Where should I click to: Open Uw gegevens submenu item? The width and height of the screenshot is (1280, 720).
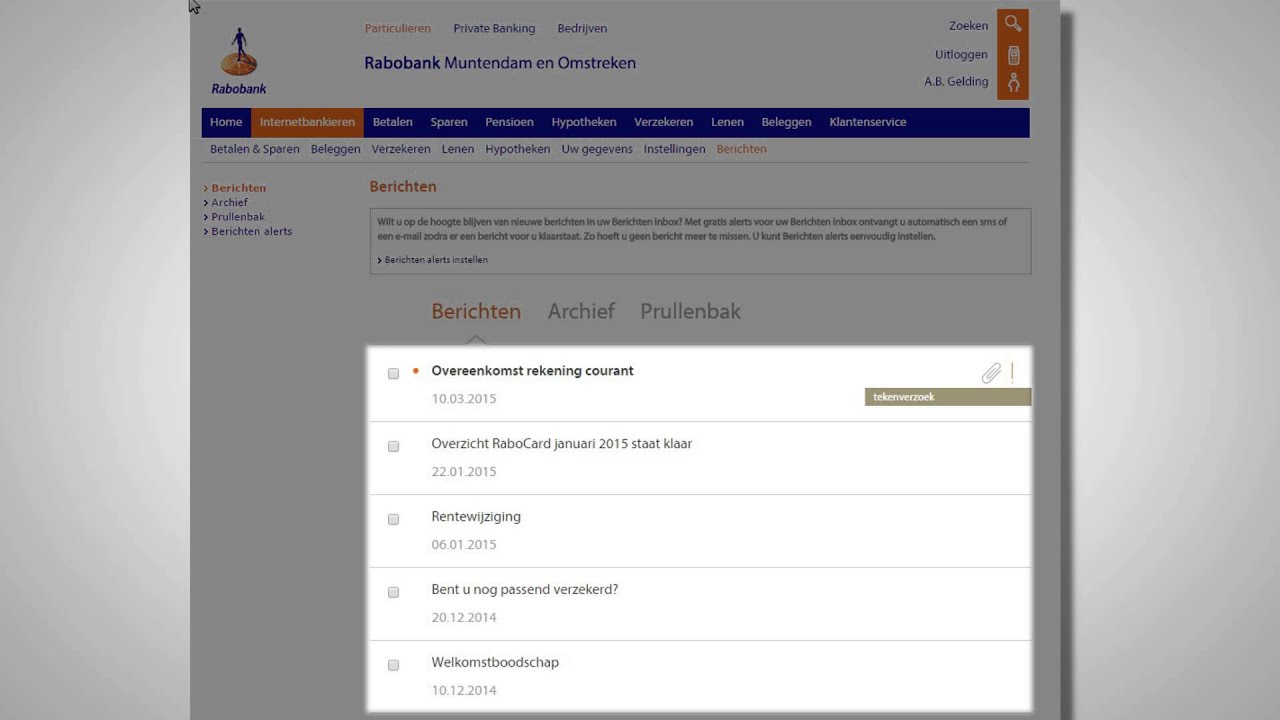click(x=597, y=149)
